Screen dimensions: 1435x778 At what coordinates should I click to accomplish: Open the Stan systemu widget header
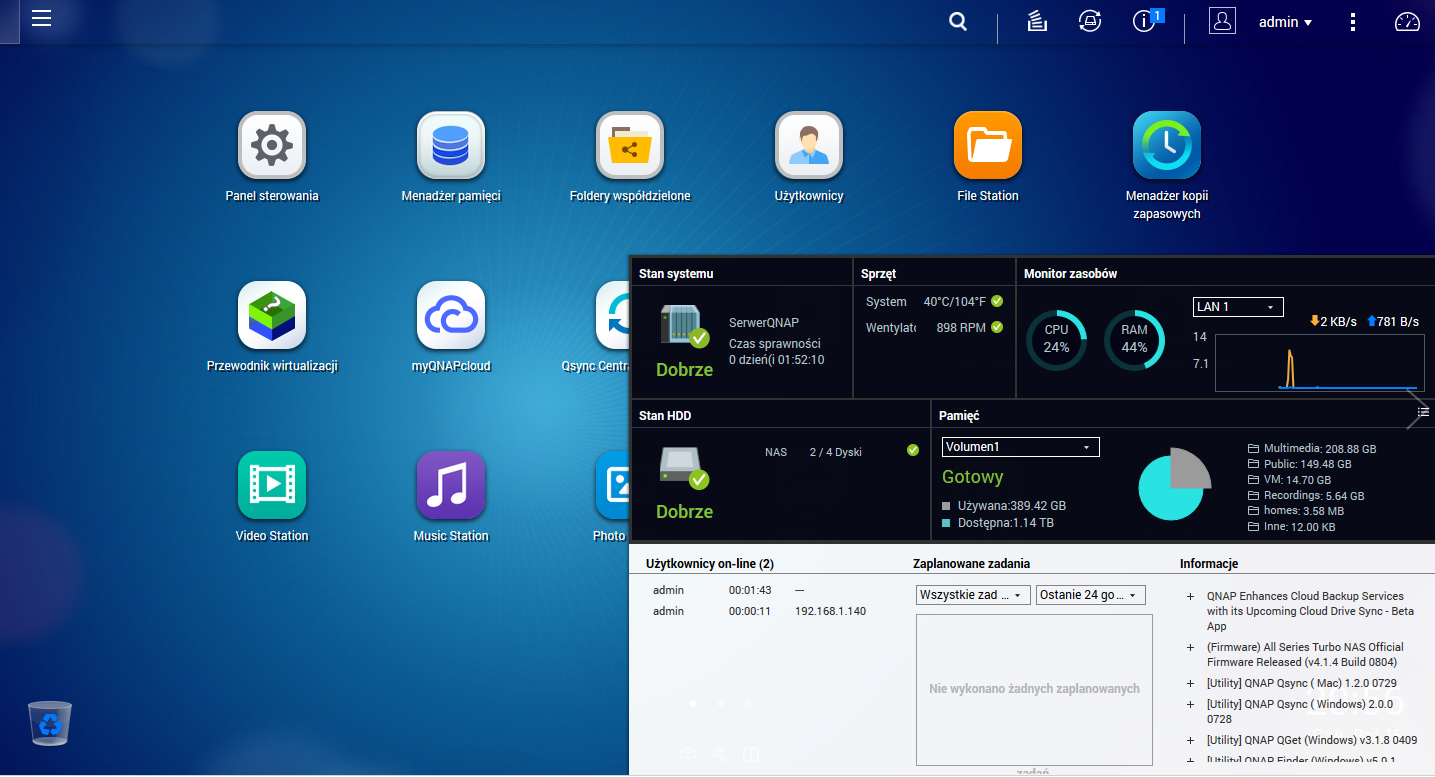tap(676, 274)
